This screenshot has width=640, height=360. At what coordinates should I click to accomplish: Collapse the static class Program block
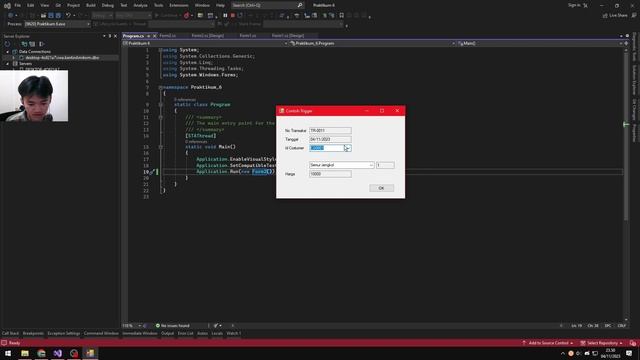point(160,104)
